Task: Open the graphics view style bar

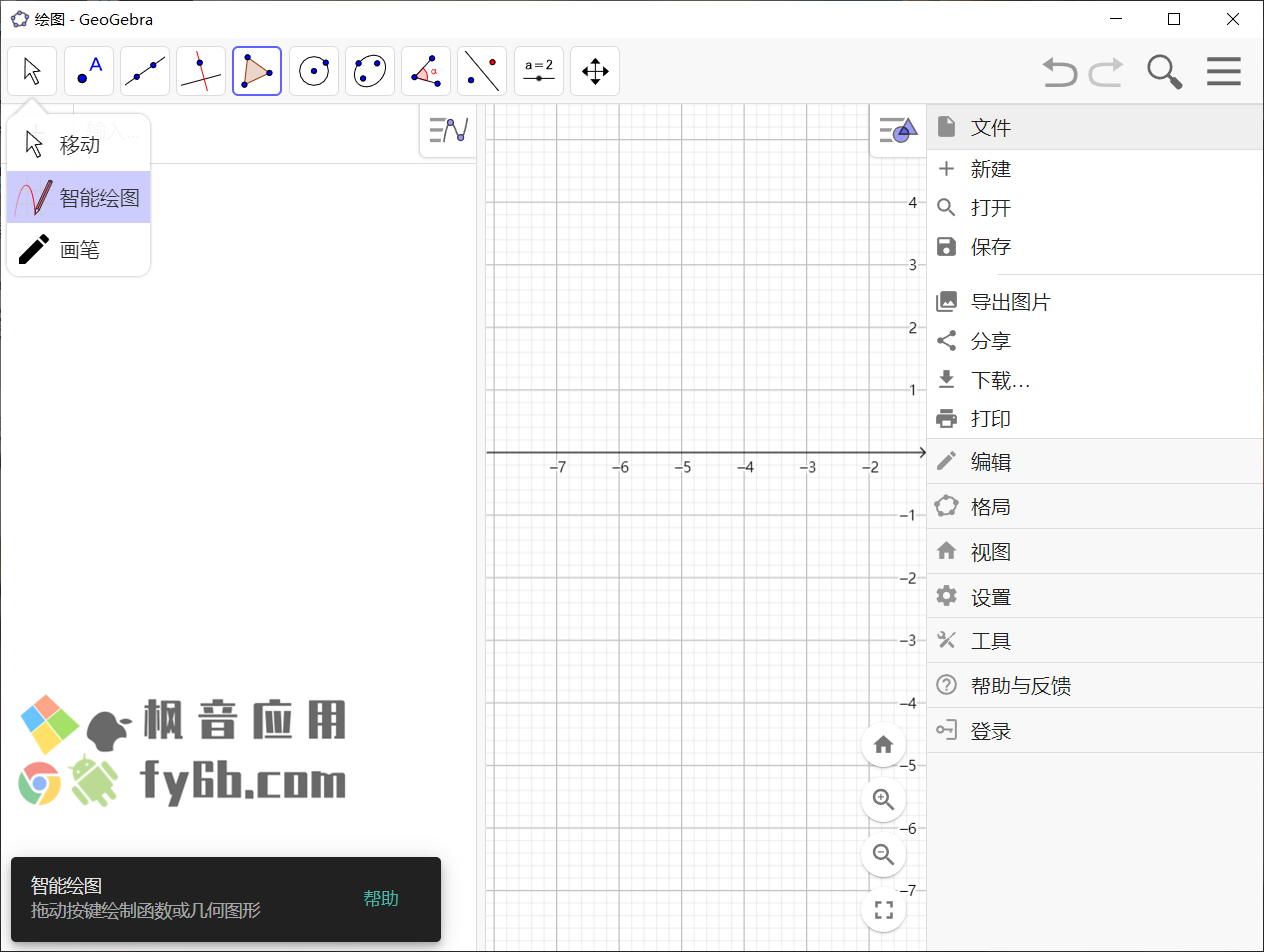Action: click(898, 130)
